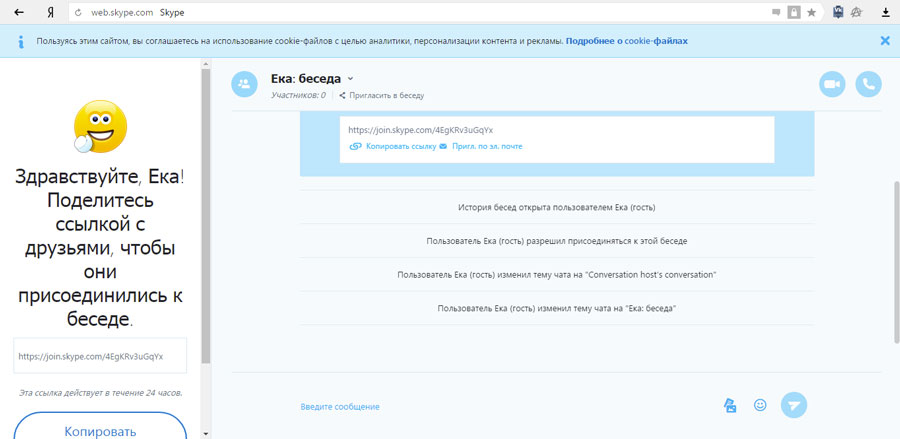Screen dimensions: 900x439
Task: Send message with paper plane button
Action: coord(794,405)
